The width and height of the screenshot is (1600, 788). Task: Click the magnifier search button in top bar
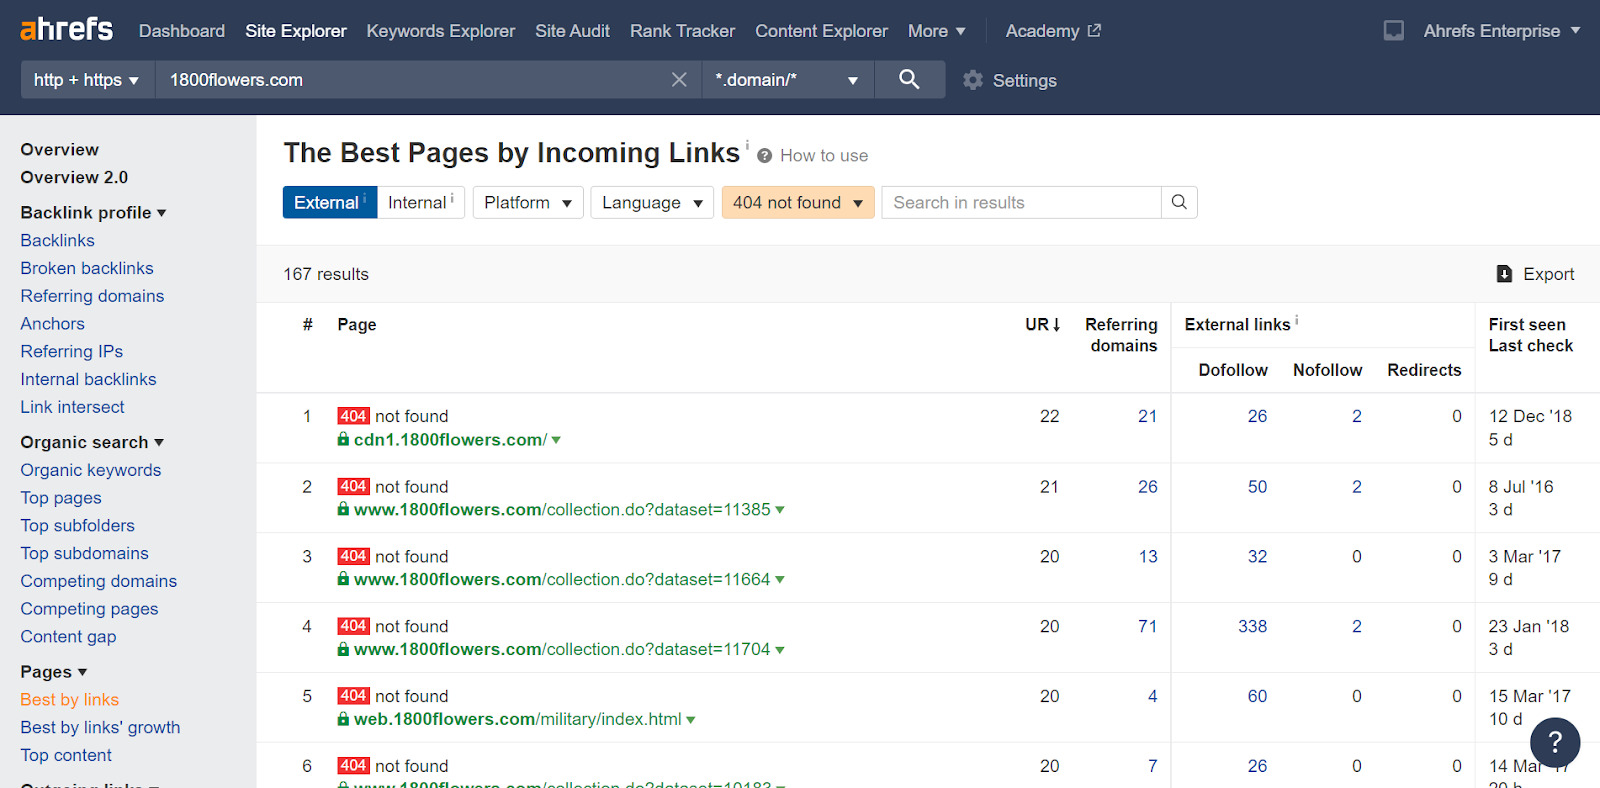pyautogui.click(x=909, y=80)
